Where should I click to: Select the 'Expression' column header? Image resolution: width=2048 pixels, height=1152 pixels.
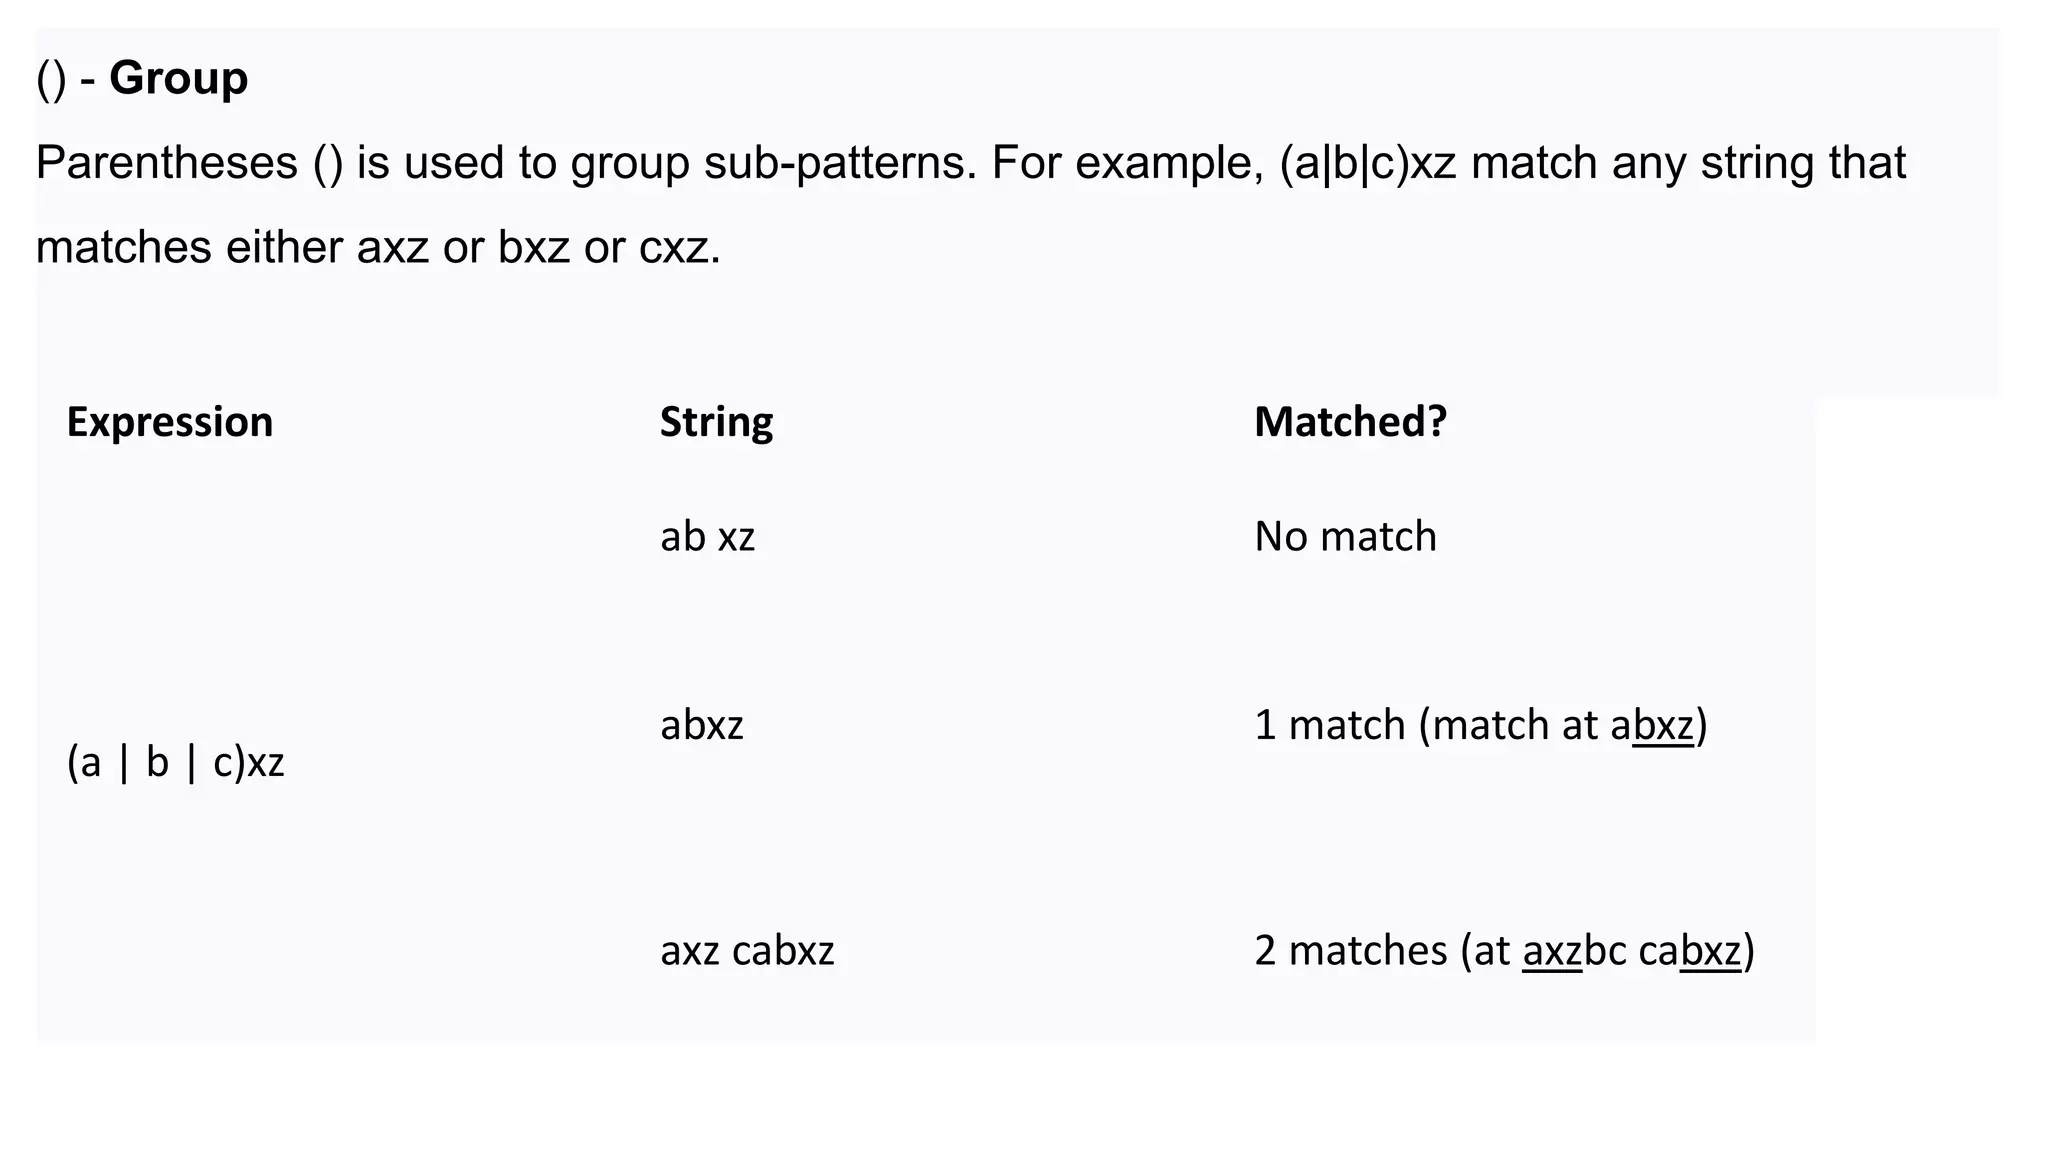(x=169, y=422)
